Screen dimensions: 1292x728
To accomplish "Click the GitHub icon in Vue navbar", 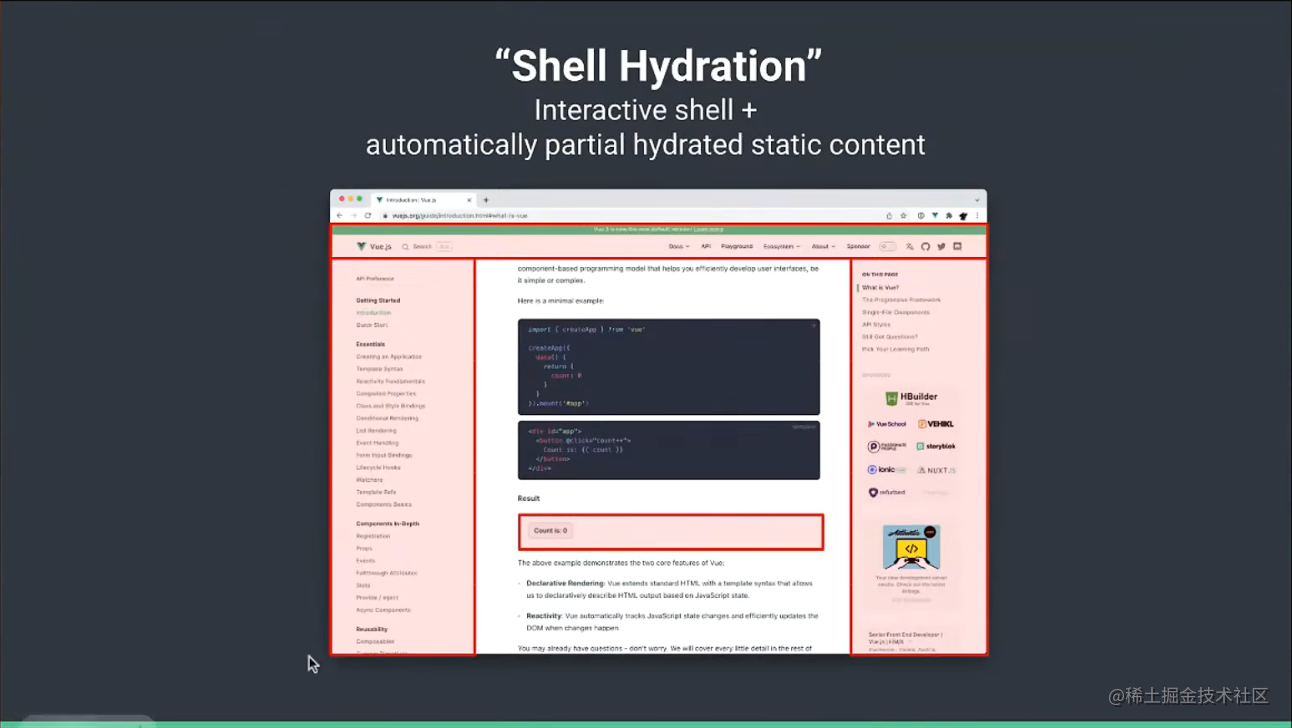I will [925, 246].
